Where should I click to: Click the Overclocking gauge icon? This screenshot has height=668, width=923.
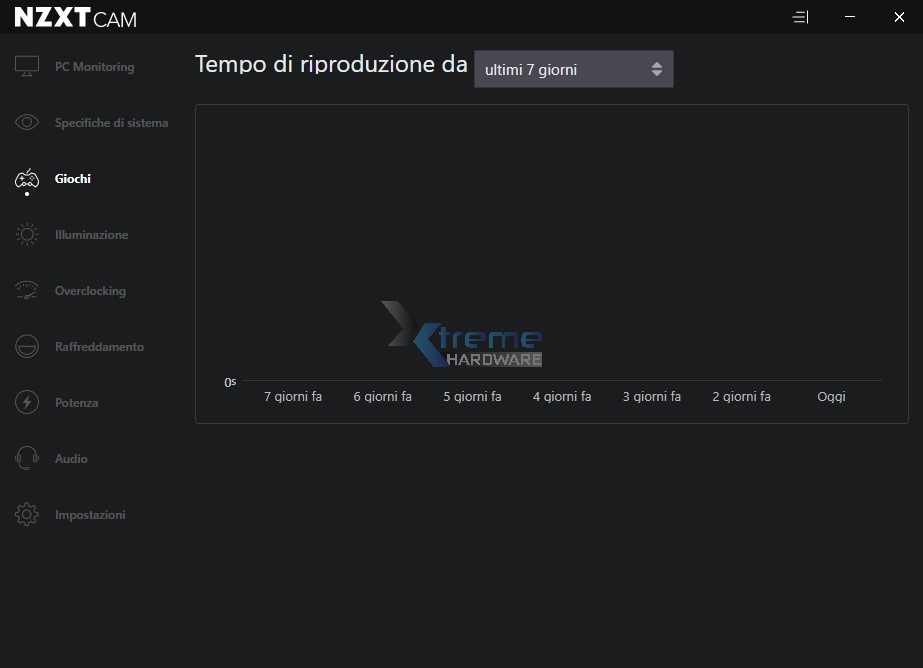[27, 291]
